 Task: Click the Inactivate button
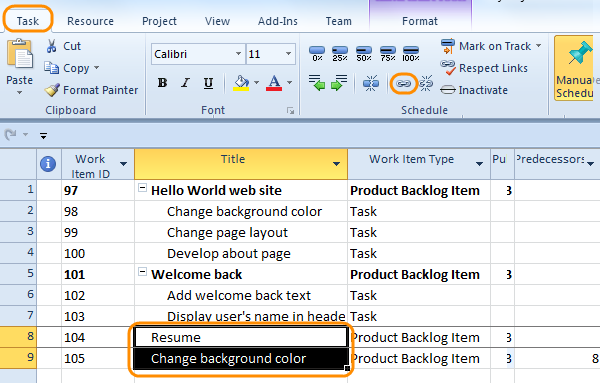coord(474,90)
